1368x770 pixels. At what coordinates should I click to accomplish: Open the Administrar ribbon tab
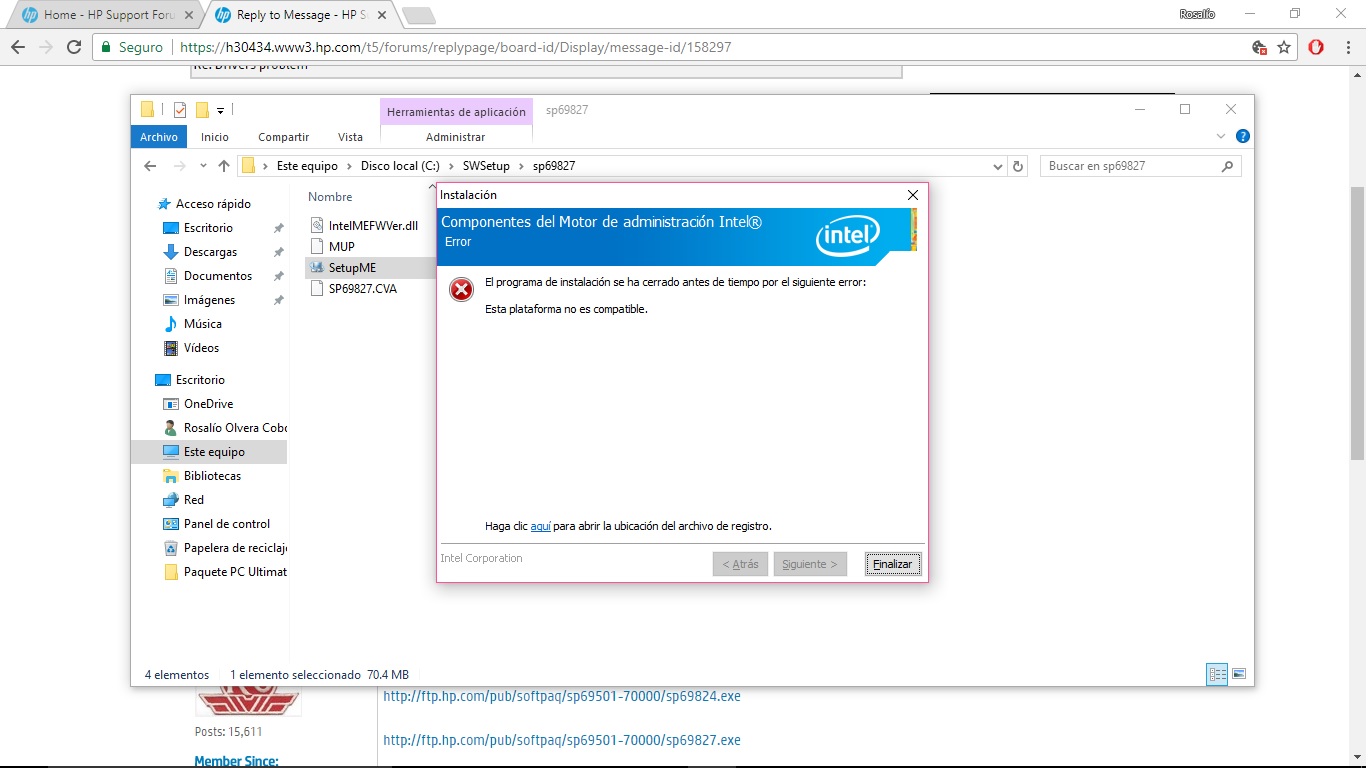pos(455,137)
